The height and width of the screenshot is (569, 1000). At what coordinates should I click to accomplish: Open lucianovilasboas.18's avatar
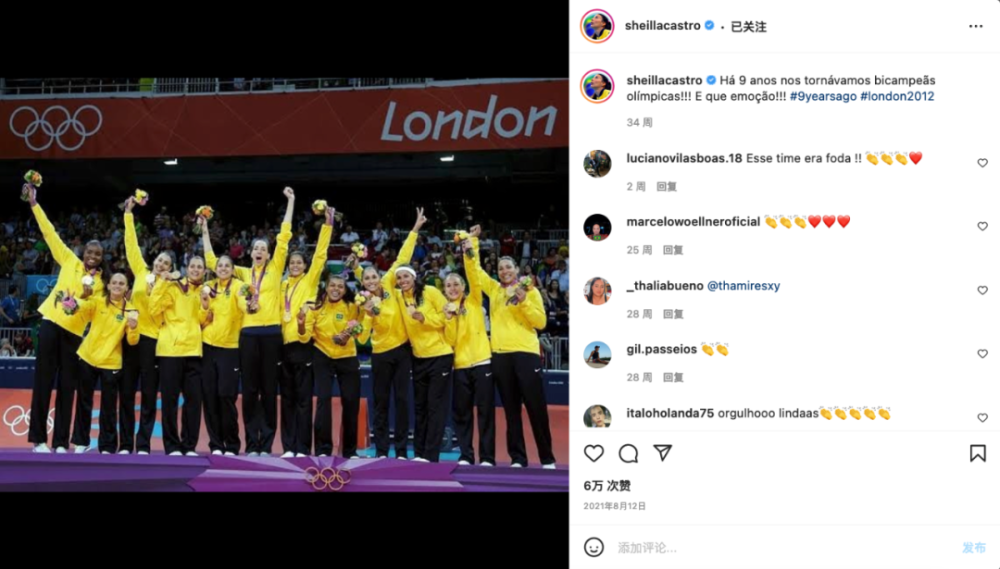597,164
